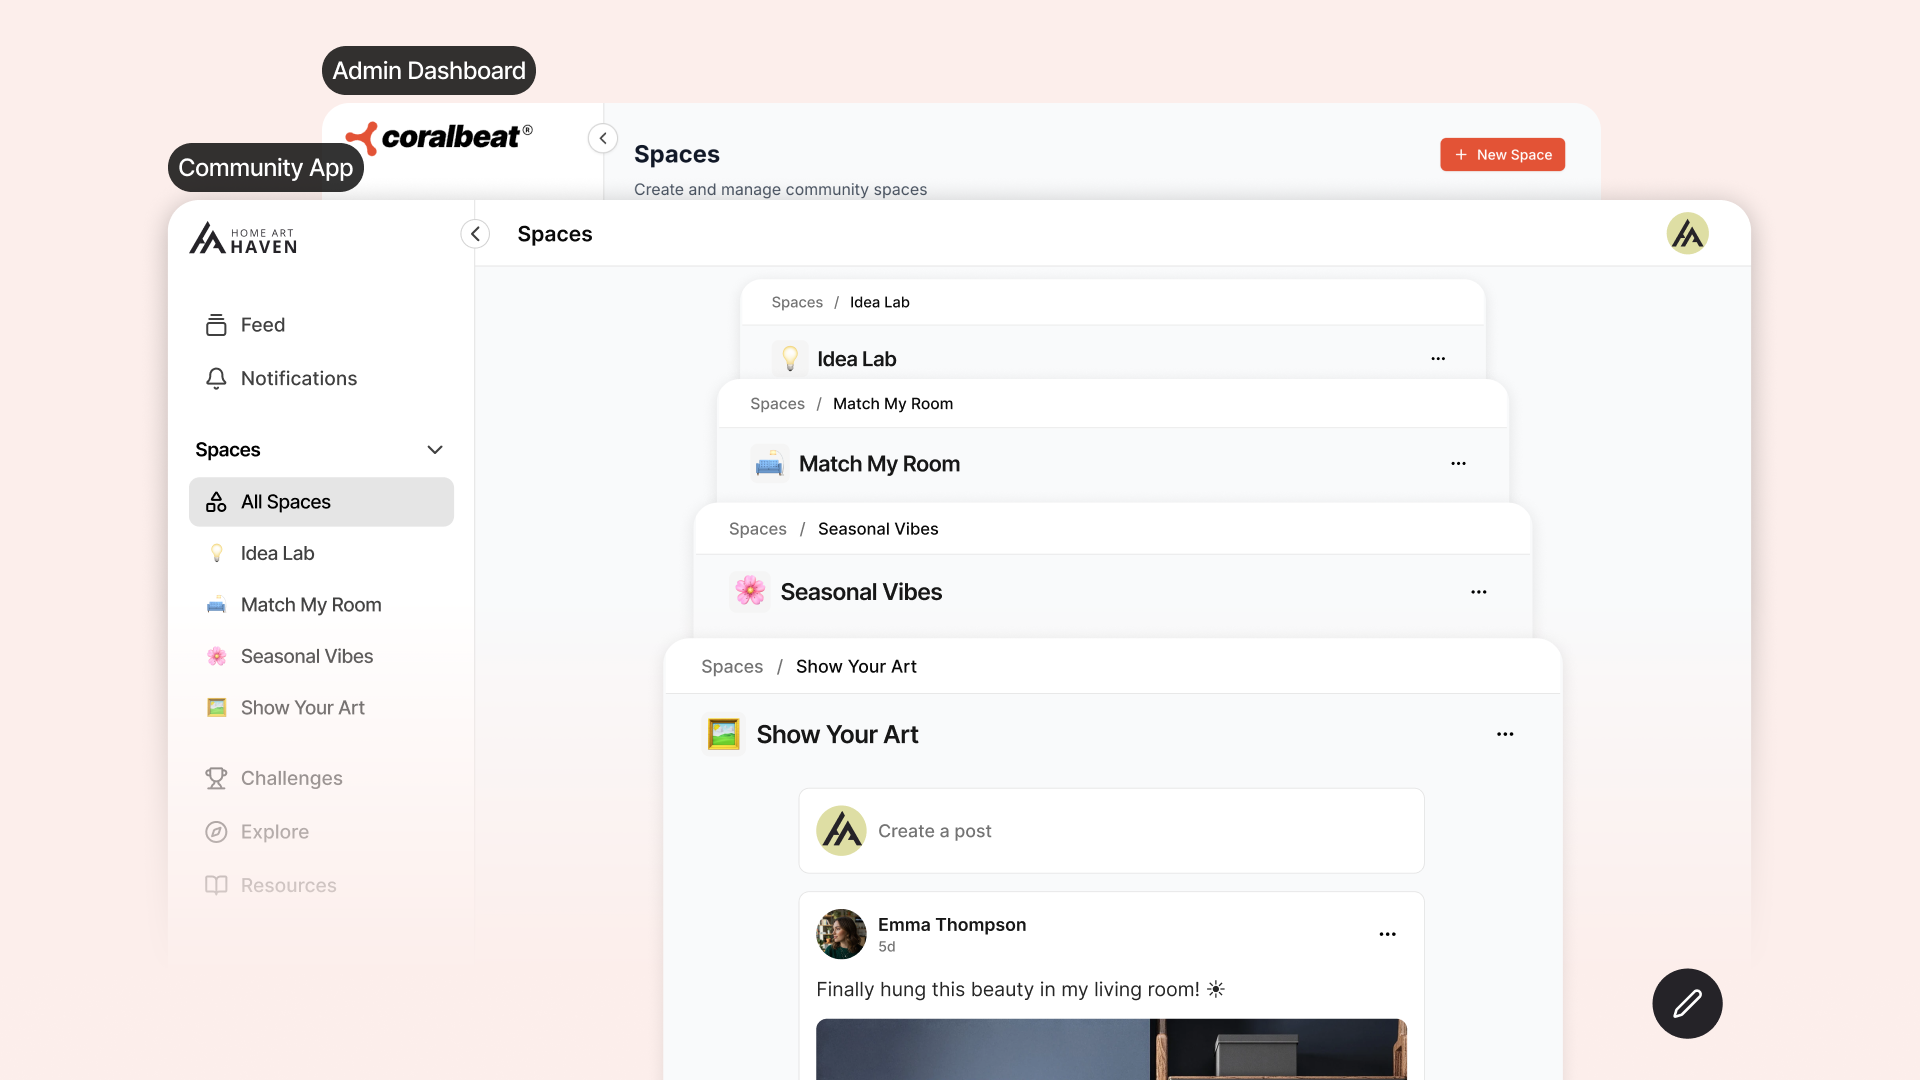Click the profile avatar at top right
Viewport: 1920px width, 1080px height.
1687,234
